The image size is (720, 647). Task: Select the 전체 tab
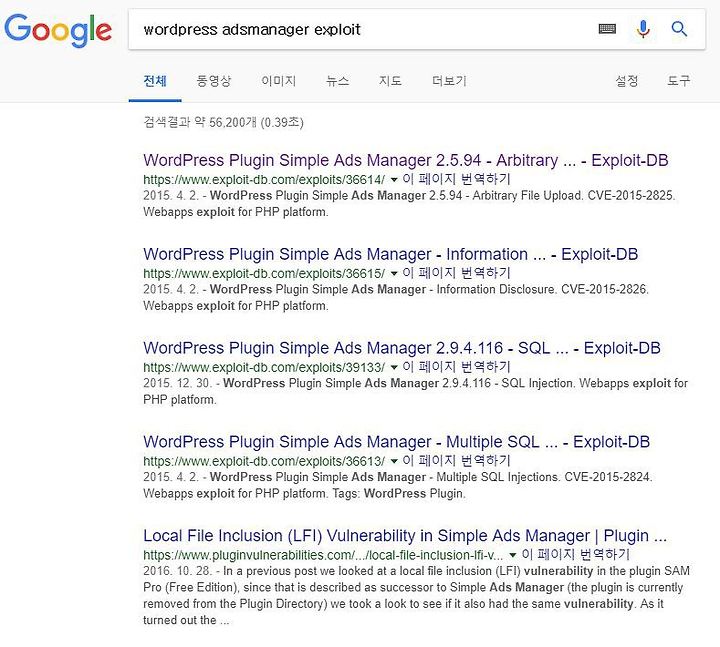point(155,81)
